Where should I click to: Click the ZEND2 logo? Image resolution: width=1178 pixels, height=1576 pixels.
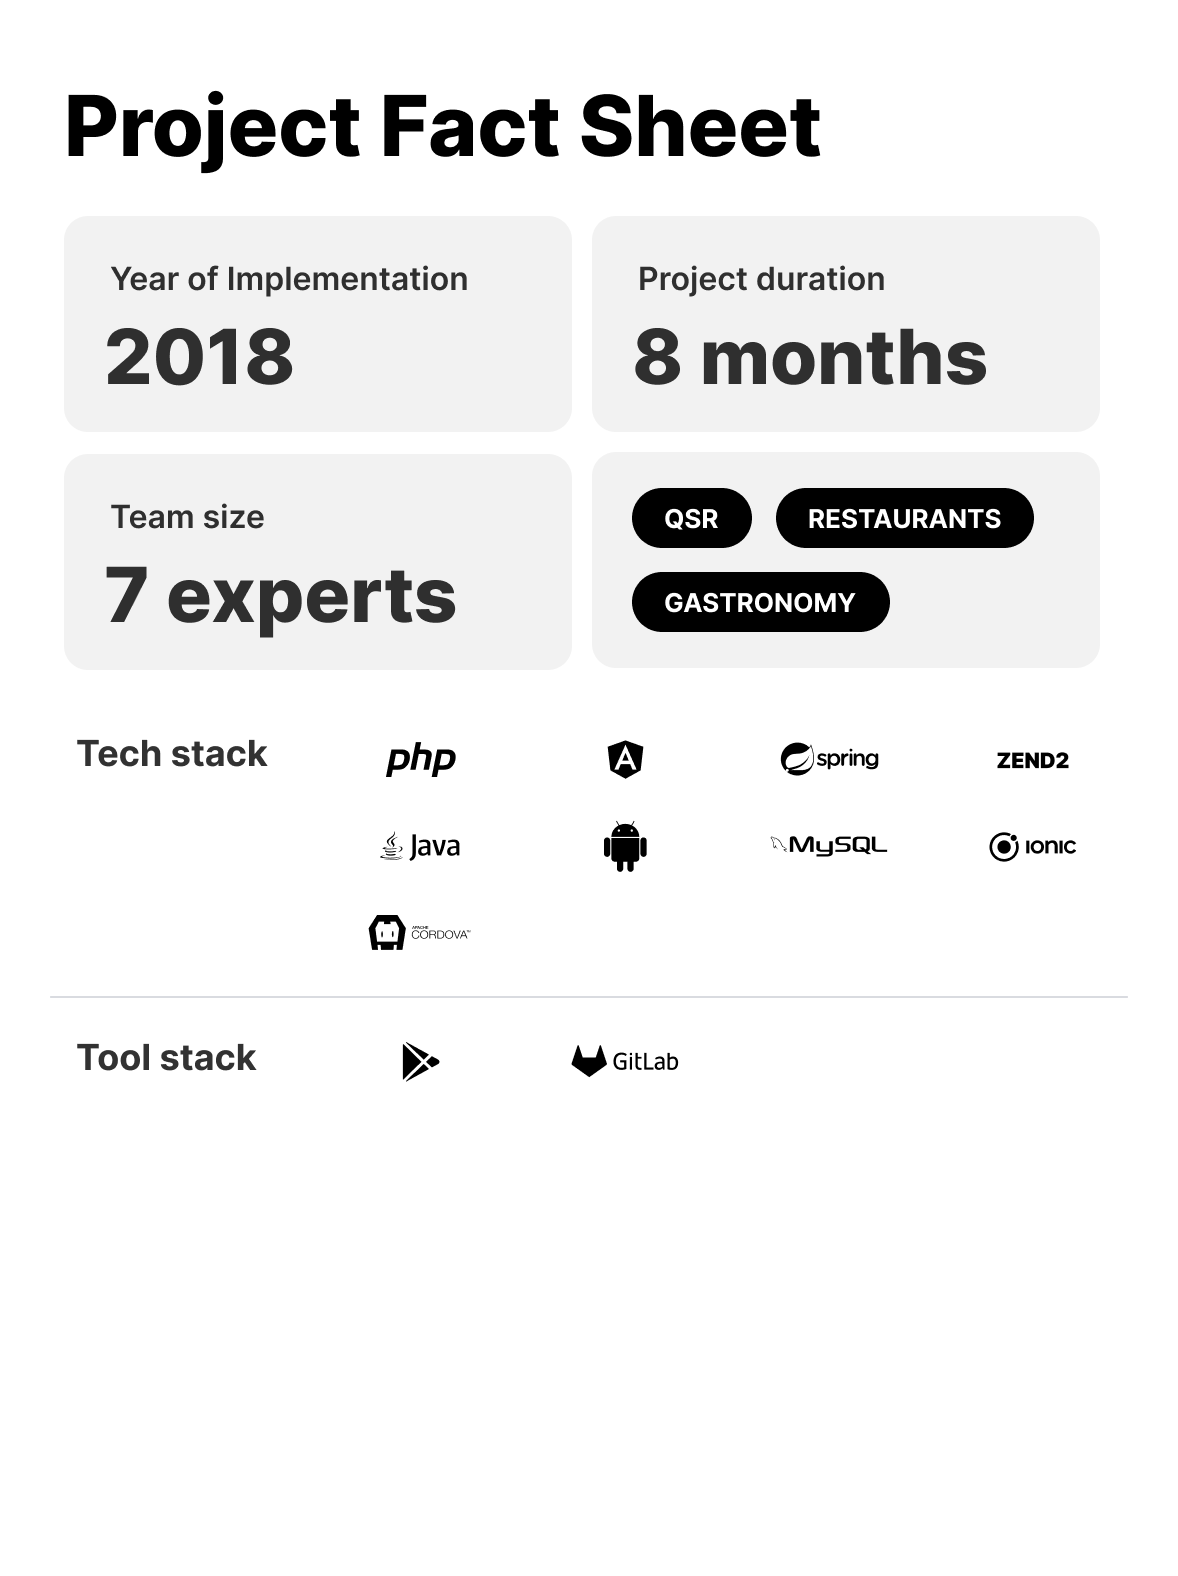point(1032,760)
